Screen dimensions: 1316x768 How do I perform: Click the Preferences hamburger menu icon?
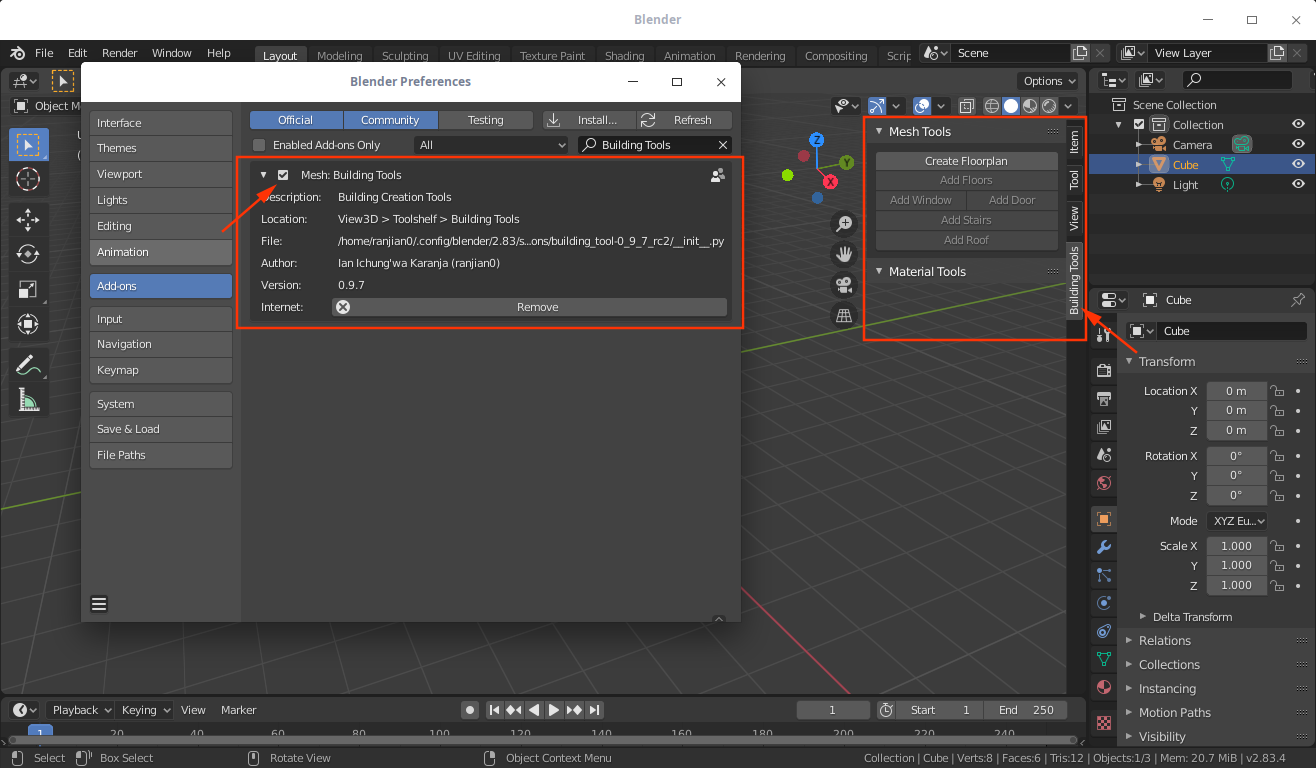(x=99, y=604)
